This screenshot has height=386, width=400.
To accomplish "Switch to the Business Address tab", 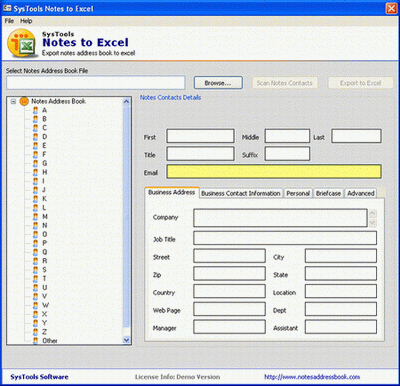I will click(172, 192).
